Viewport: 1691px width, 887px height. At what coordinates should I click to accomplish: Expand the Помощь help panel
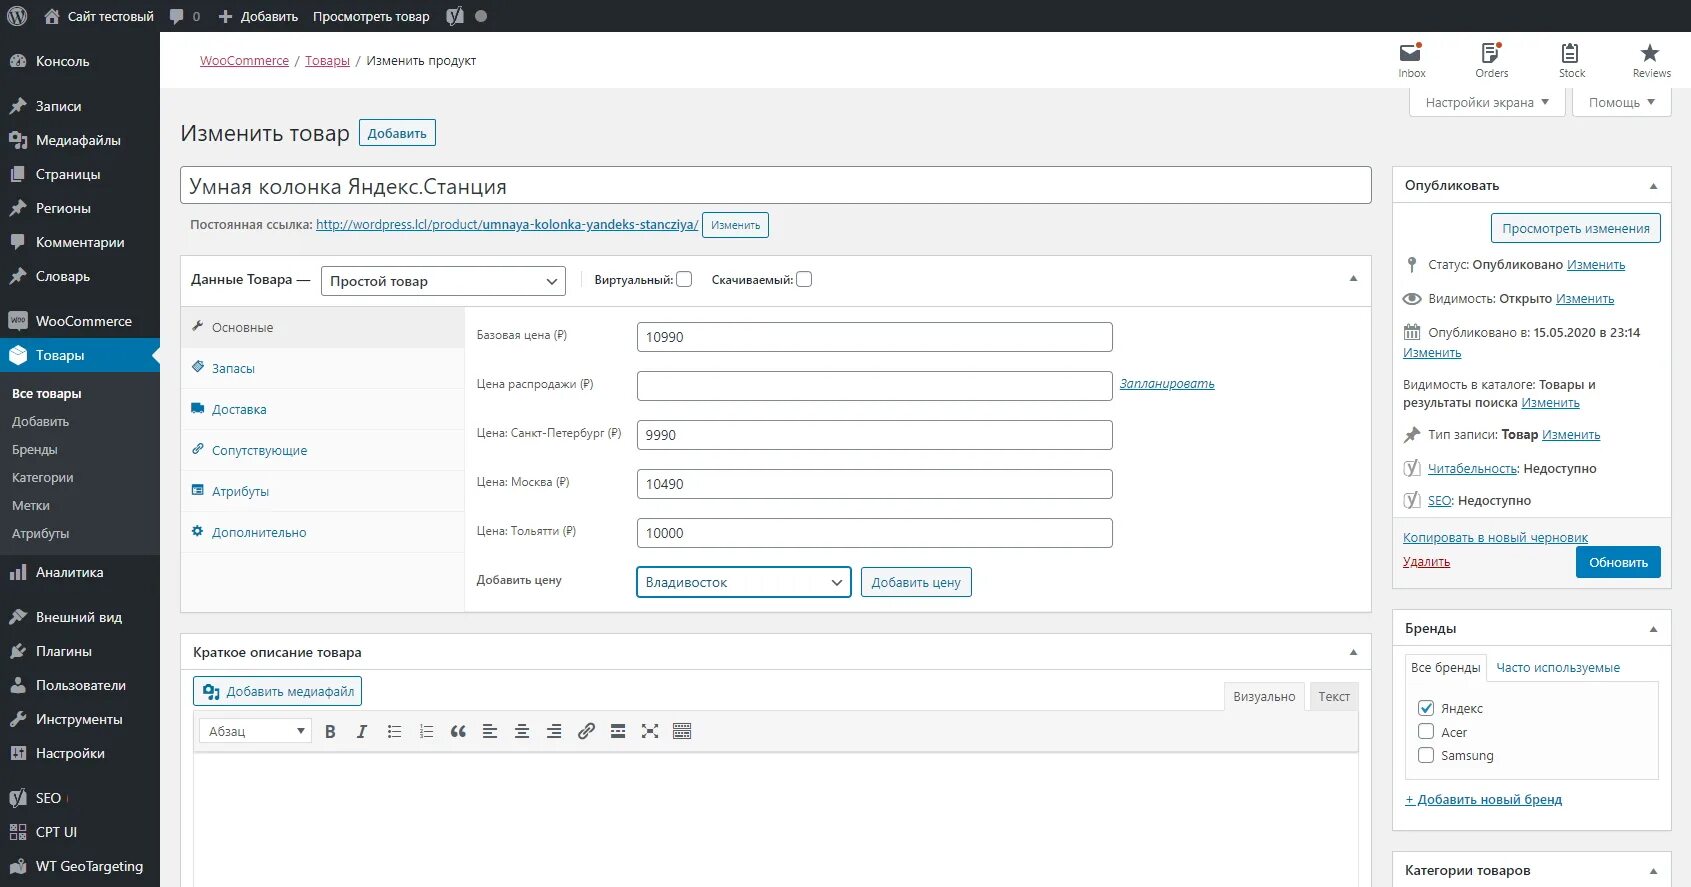[x=1622, y=102]
